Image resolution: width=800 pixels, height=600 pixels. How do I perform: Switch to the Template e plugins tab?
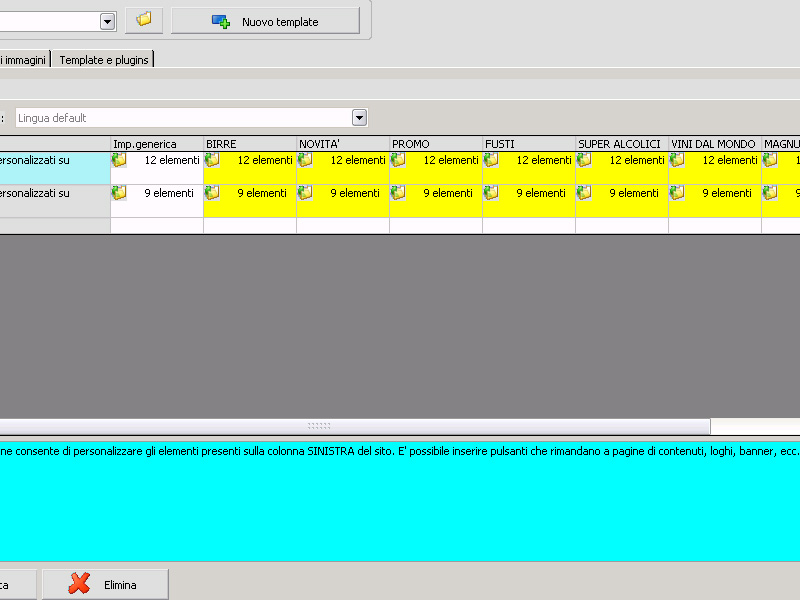click(x=104, y=60)
